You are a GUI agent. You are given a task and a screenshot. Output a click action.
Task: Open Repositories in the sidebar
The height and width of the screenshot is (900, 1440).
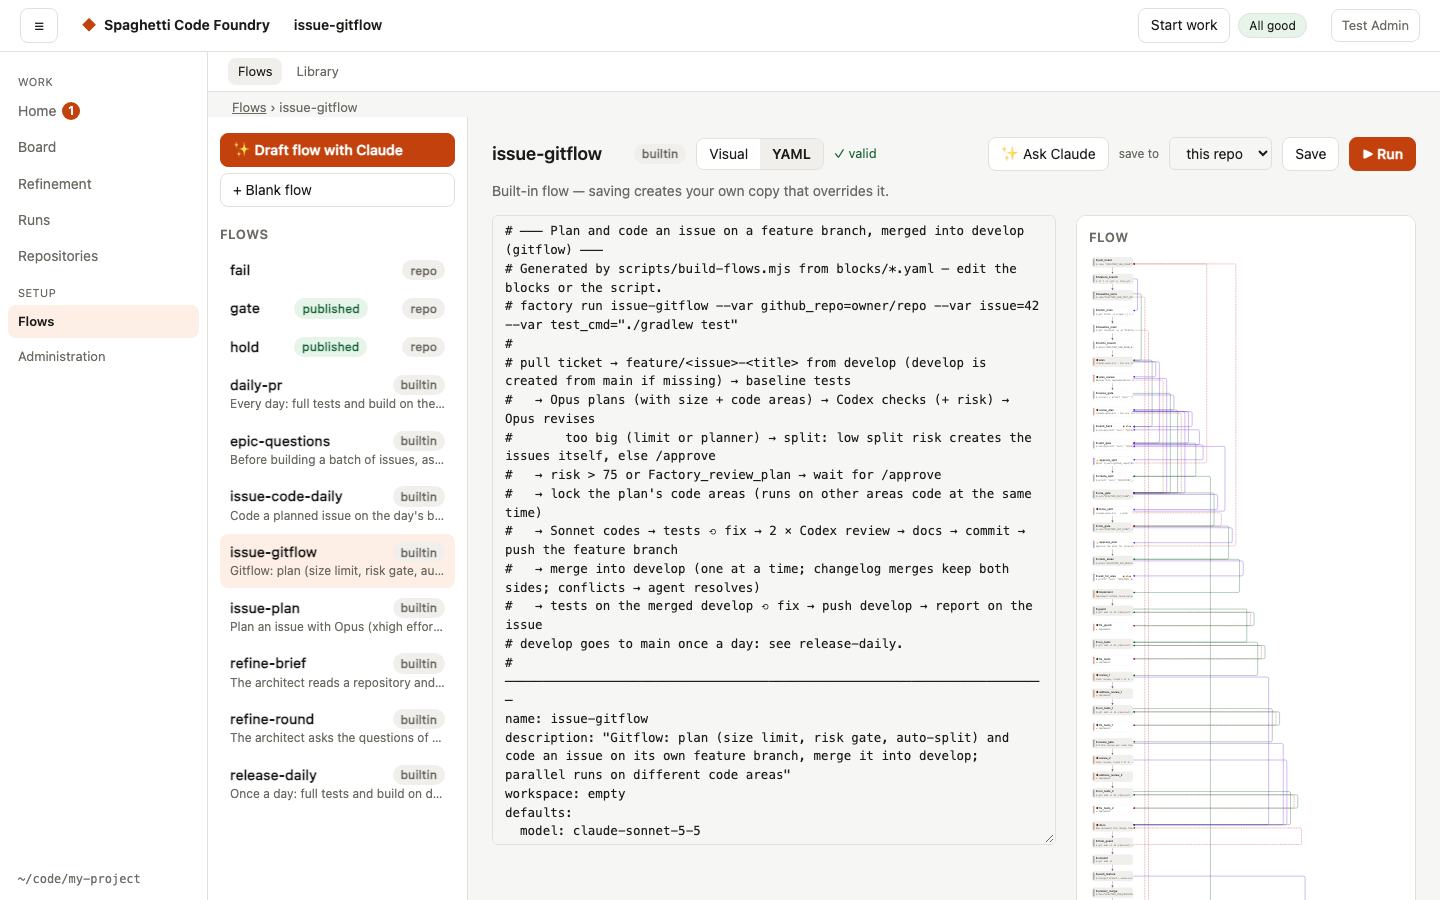tap(103, 256)
